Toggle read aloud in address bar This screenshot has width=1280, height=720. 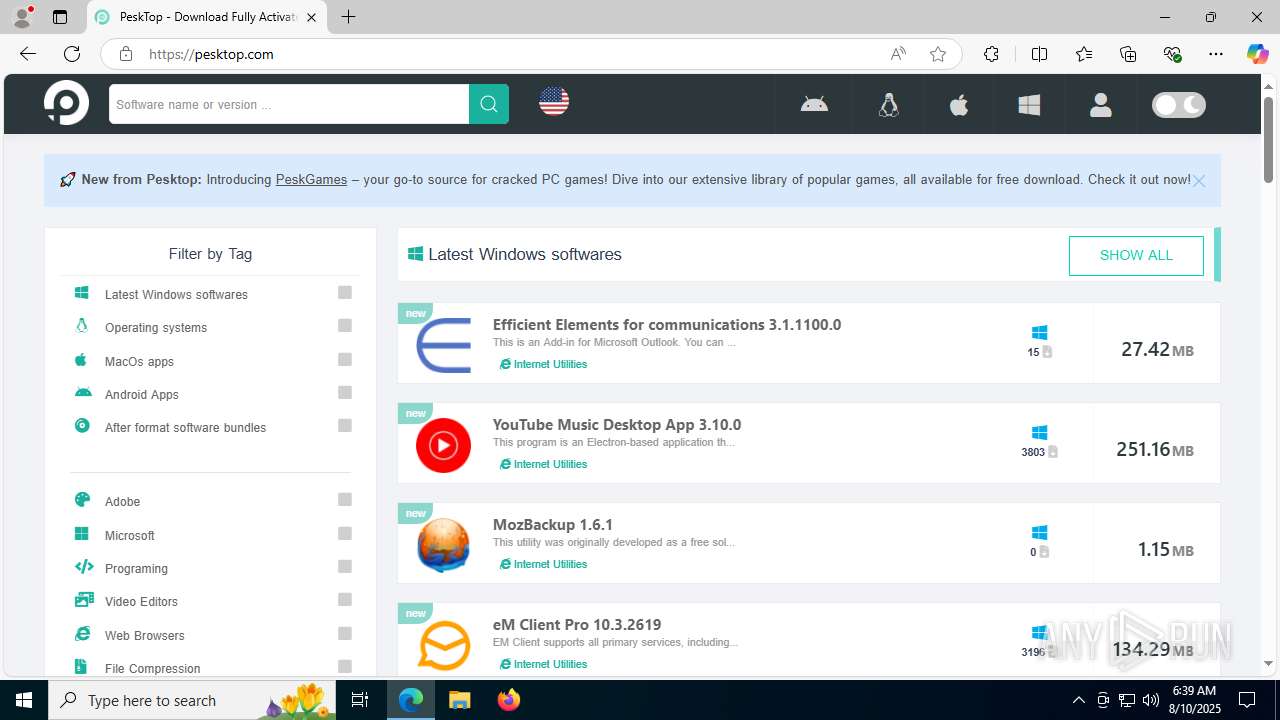pyautogui.click(x=898, y=54)
